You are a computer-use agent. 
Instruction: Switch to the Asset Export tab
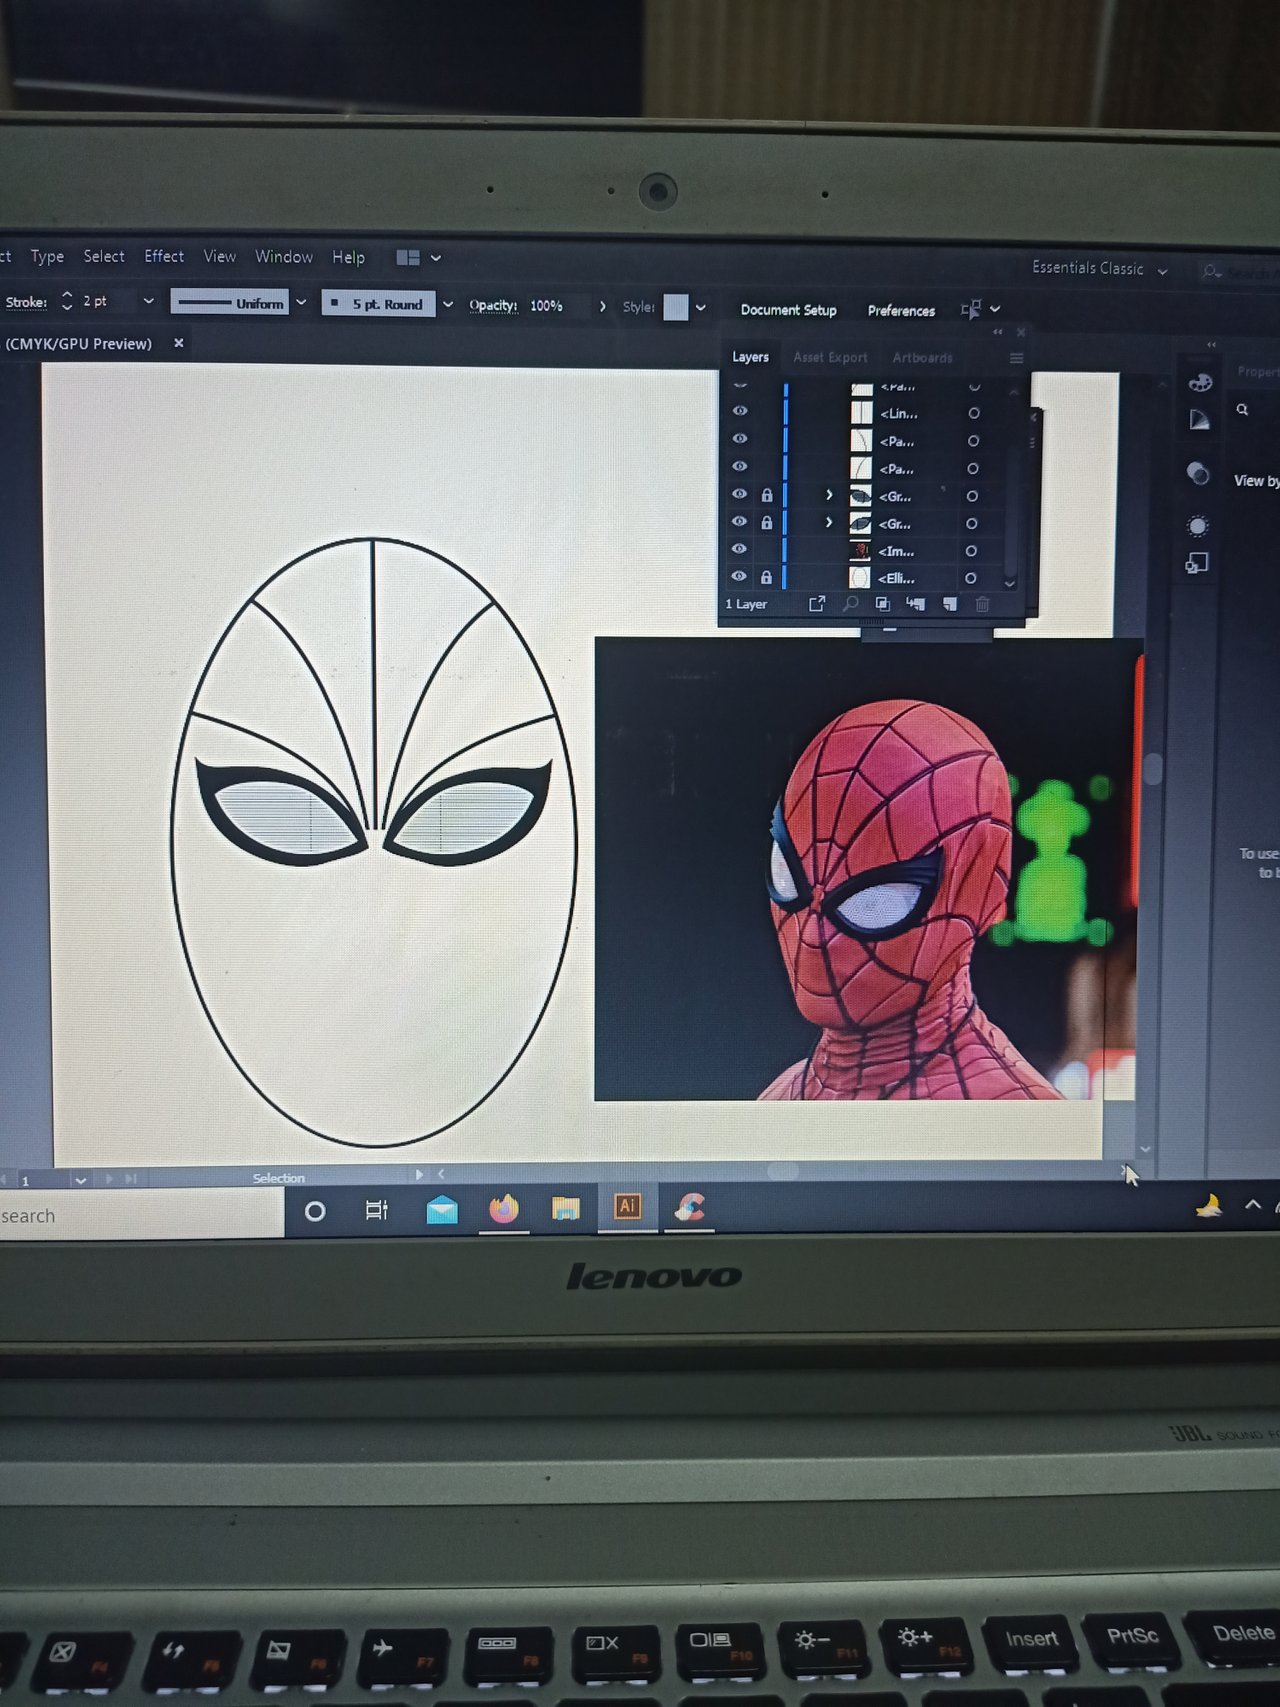point(830,358)
